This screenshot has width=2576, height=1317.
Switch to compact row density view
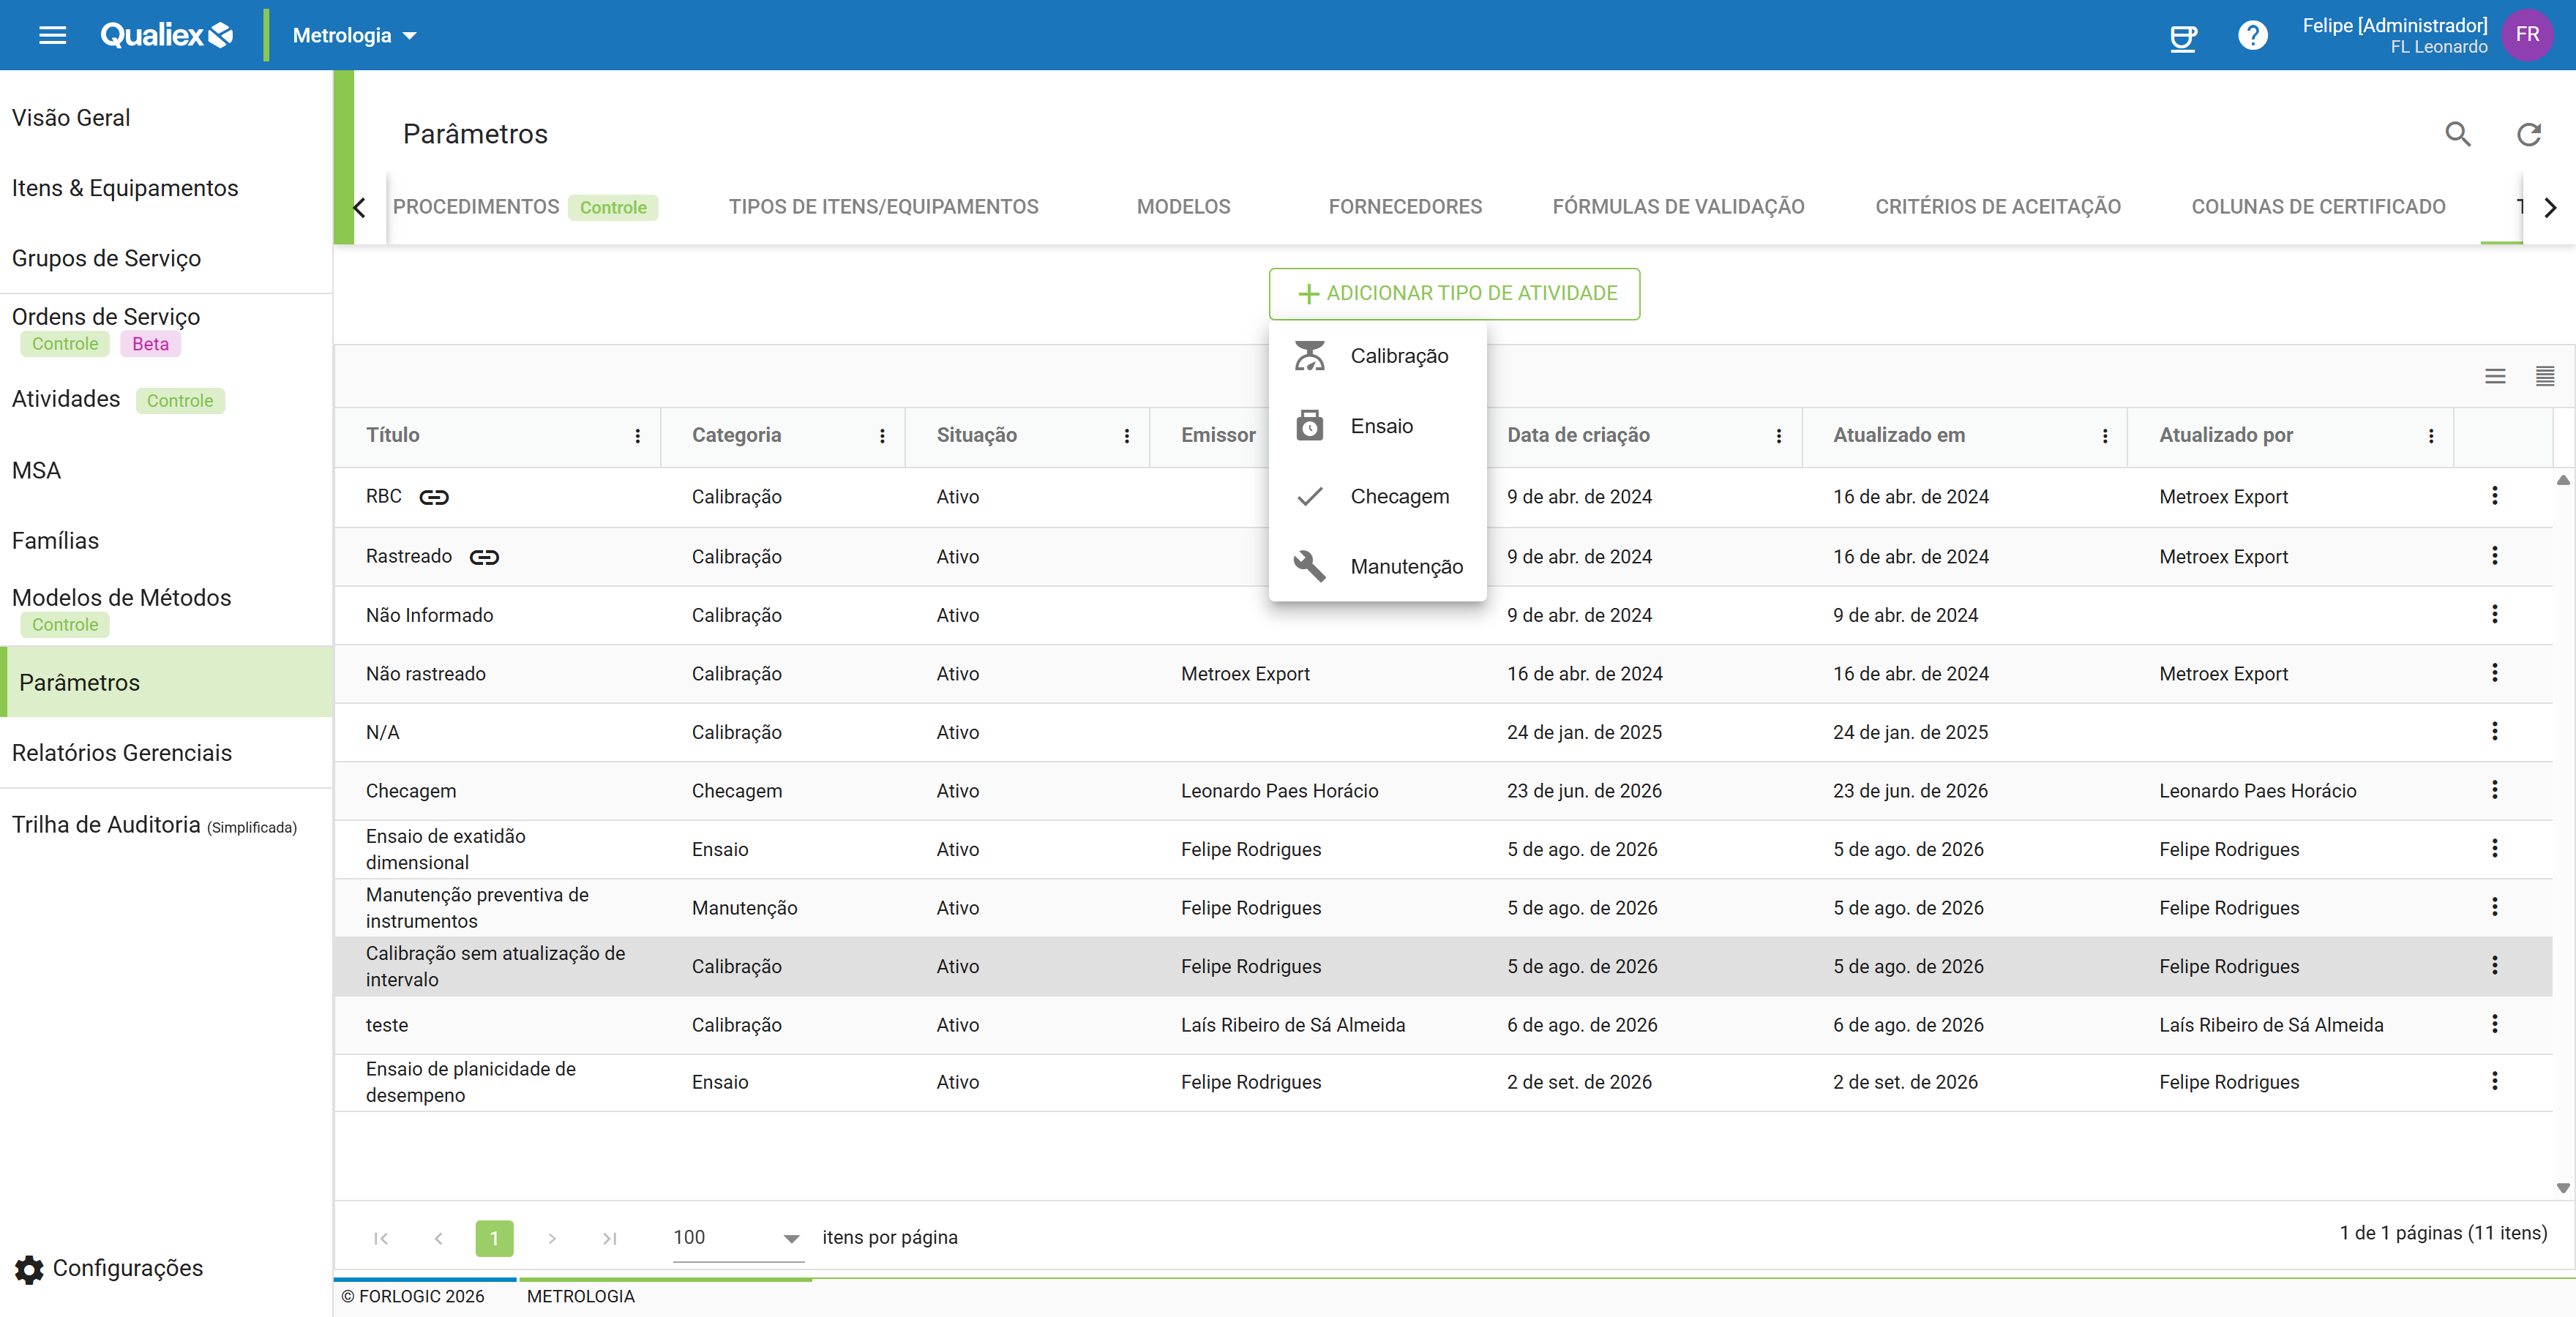[2495, 376]
